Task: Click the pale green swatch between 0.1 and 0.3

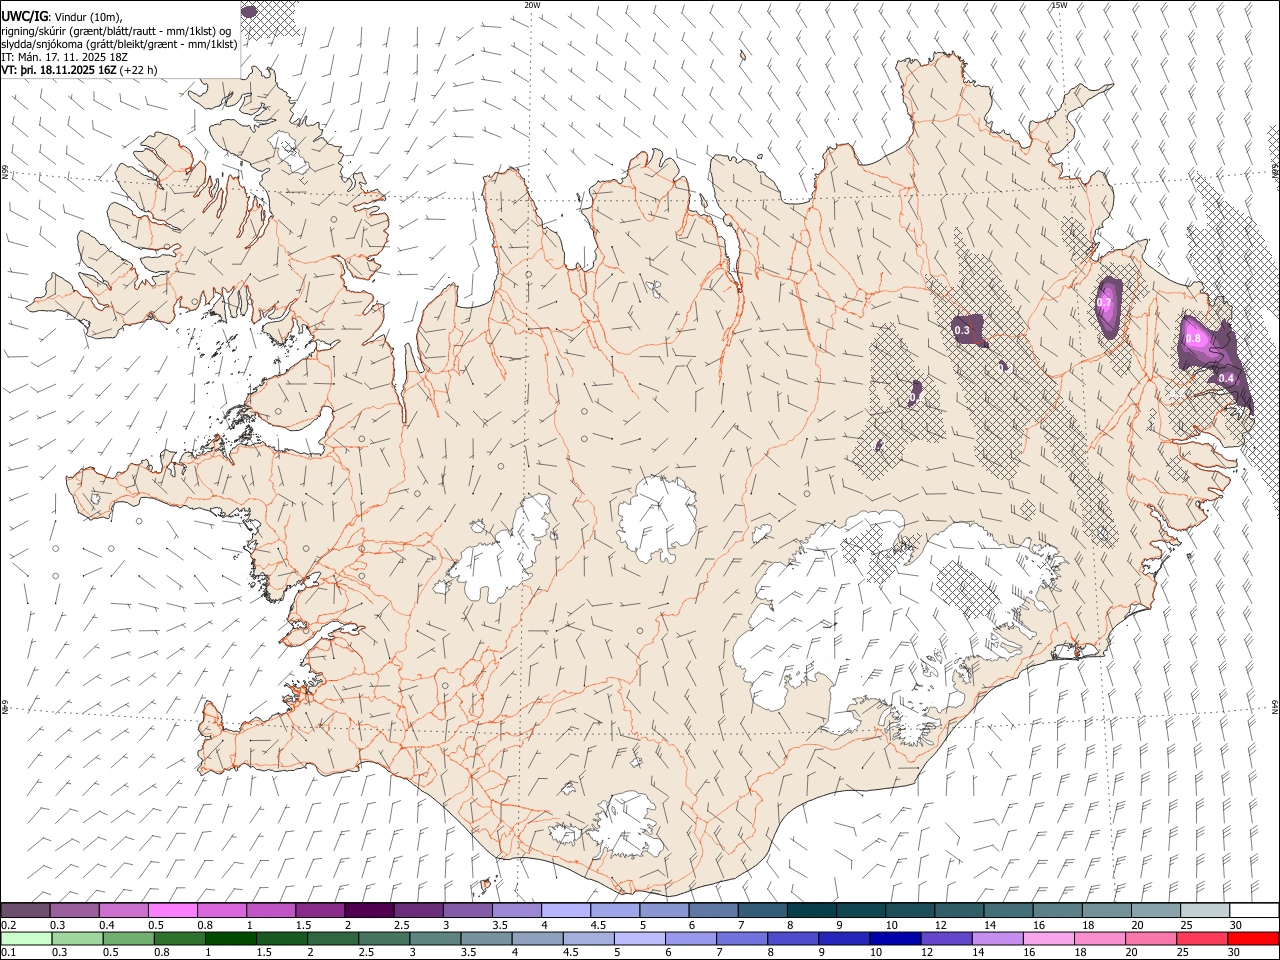Action: (26, 938)
